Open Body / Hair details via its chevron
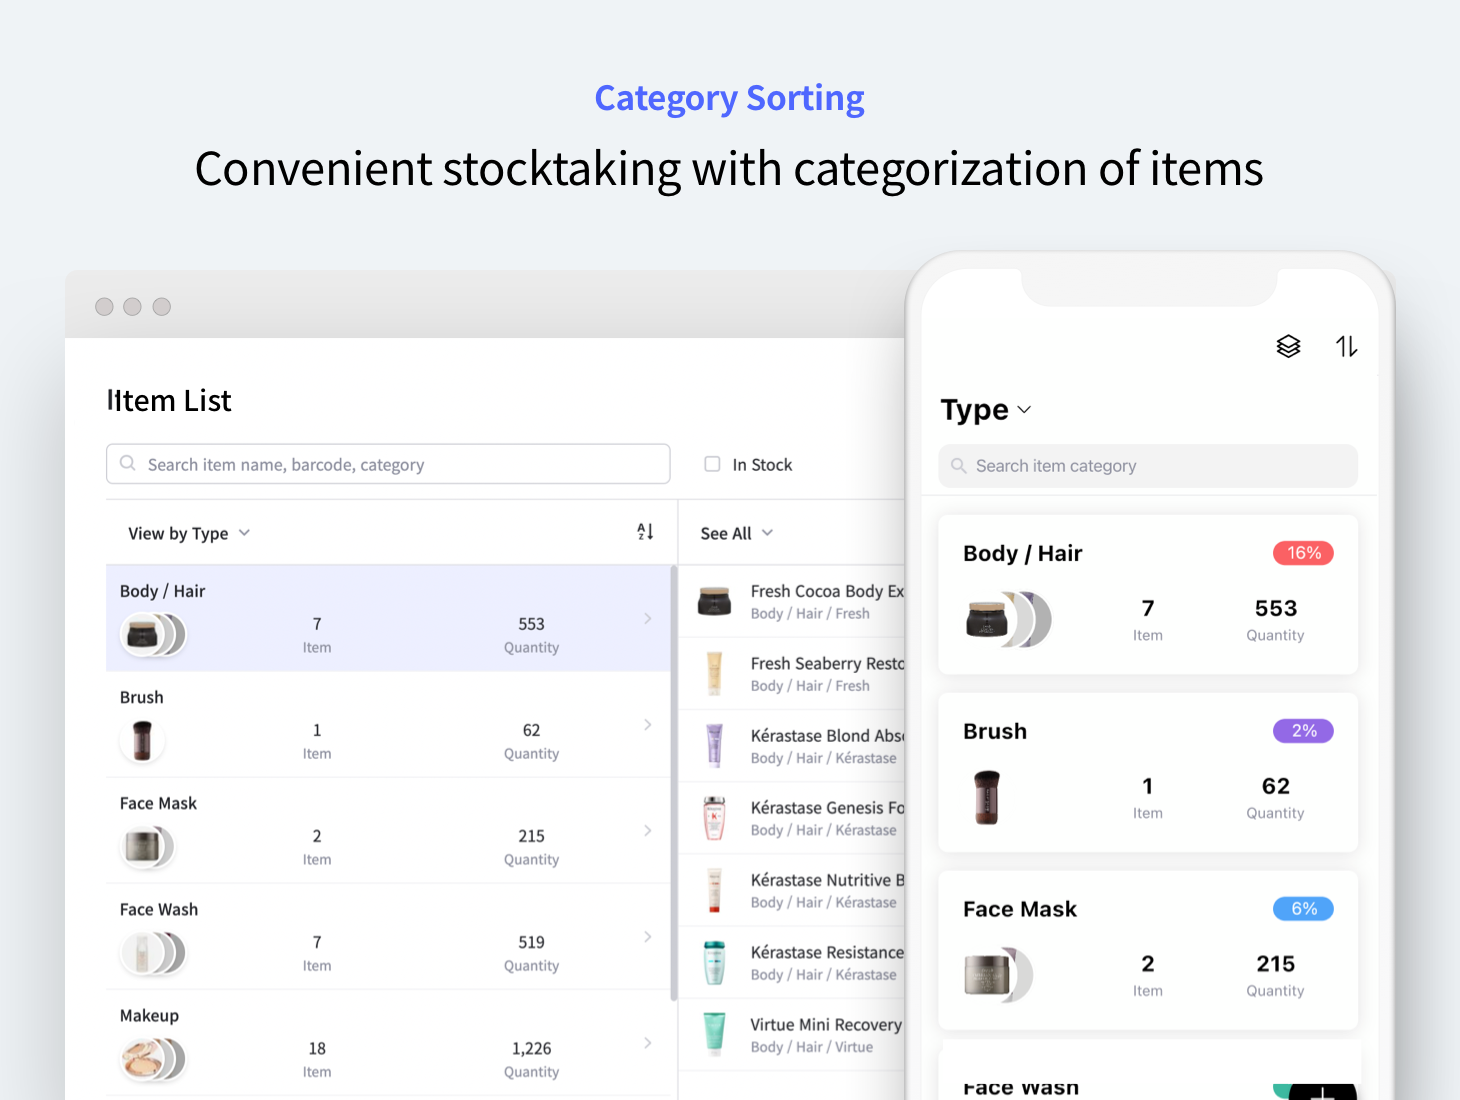Viewport: 1460px width, 1100px height. 647,618
